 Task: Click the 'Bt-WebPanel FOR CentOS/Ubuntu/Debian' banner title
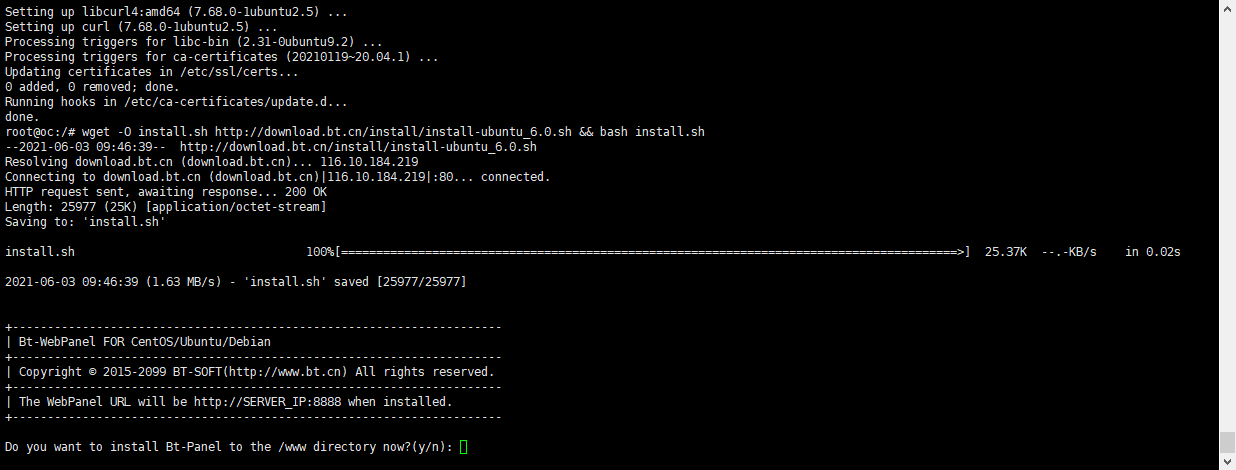click(x=144, y=342)
